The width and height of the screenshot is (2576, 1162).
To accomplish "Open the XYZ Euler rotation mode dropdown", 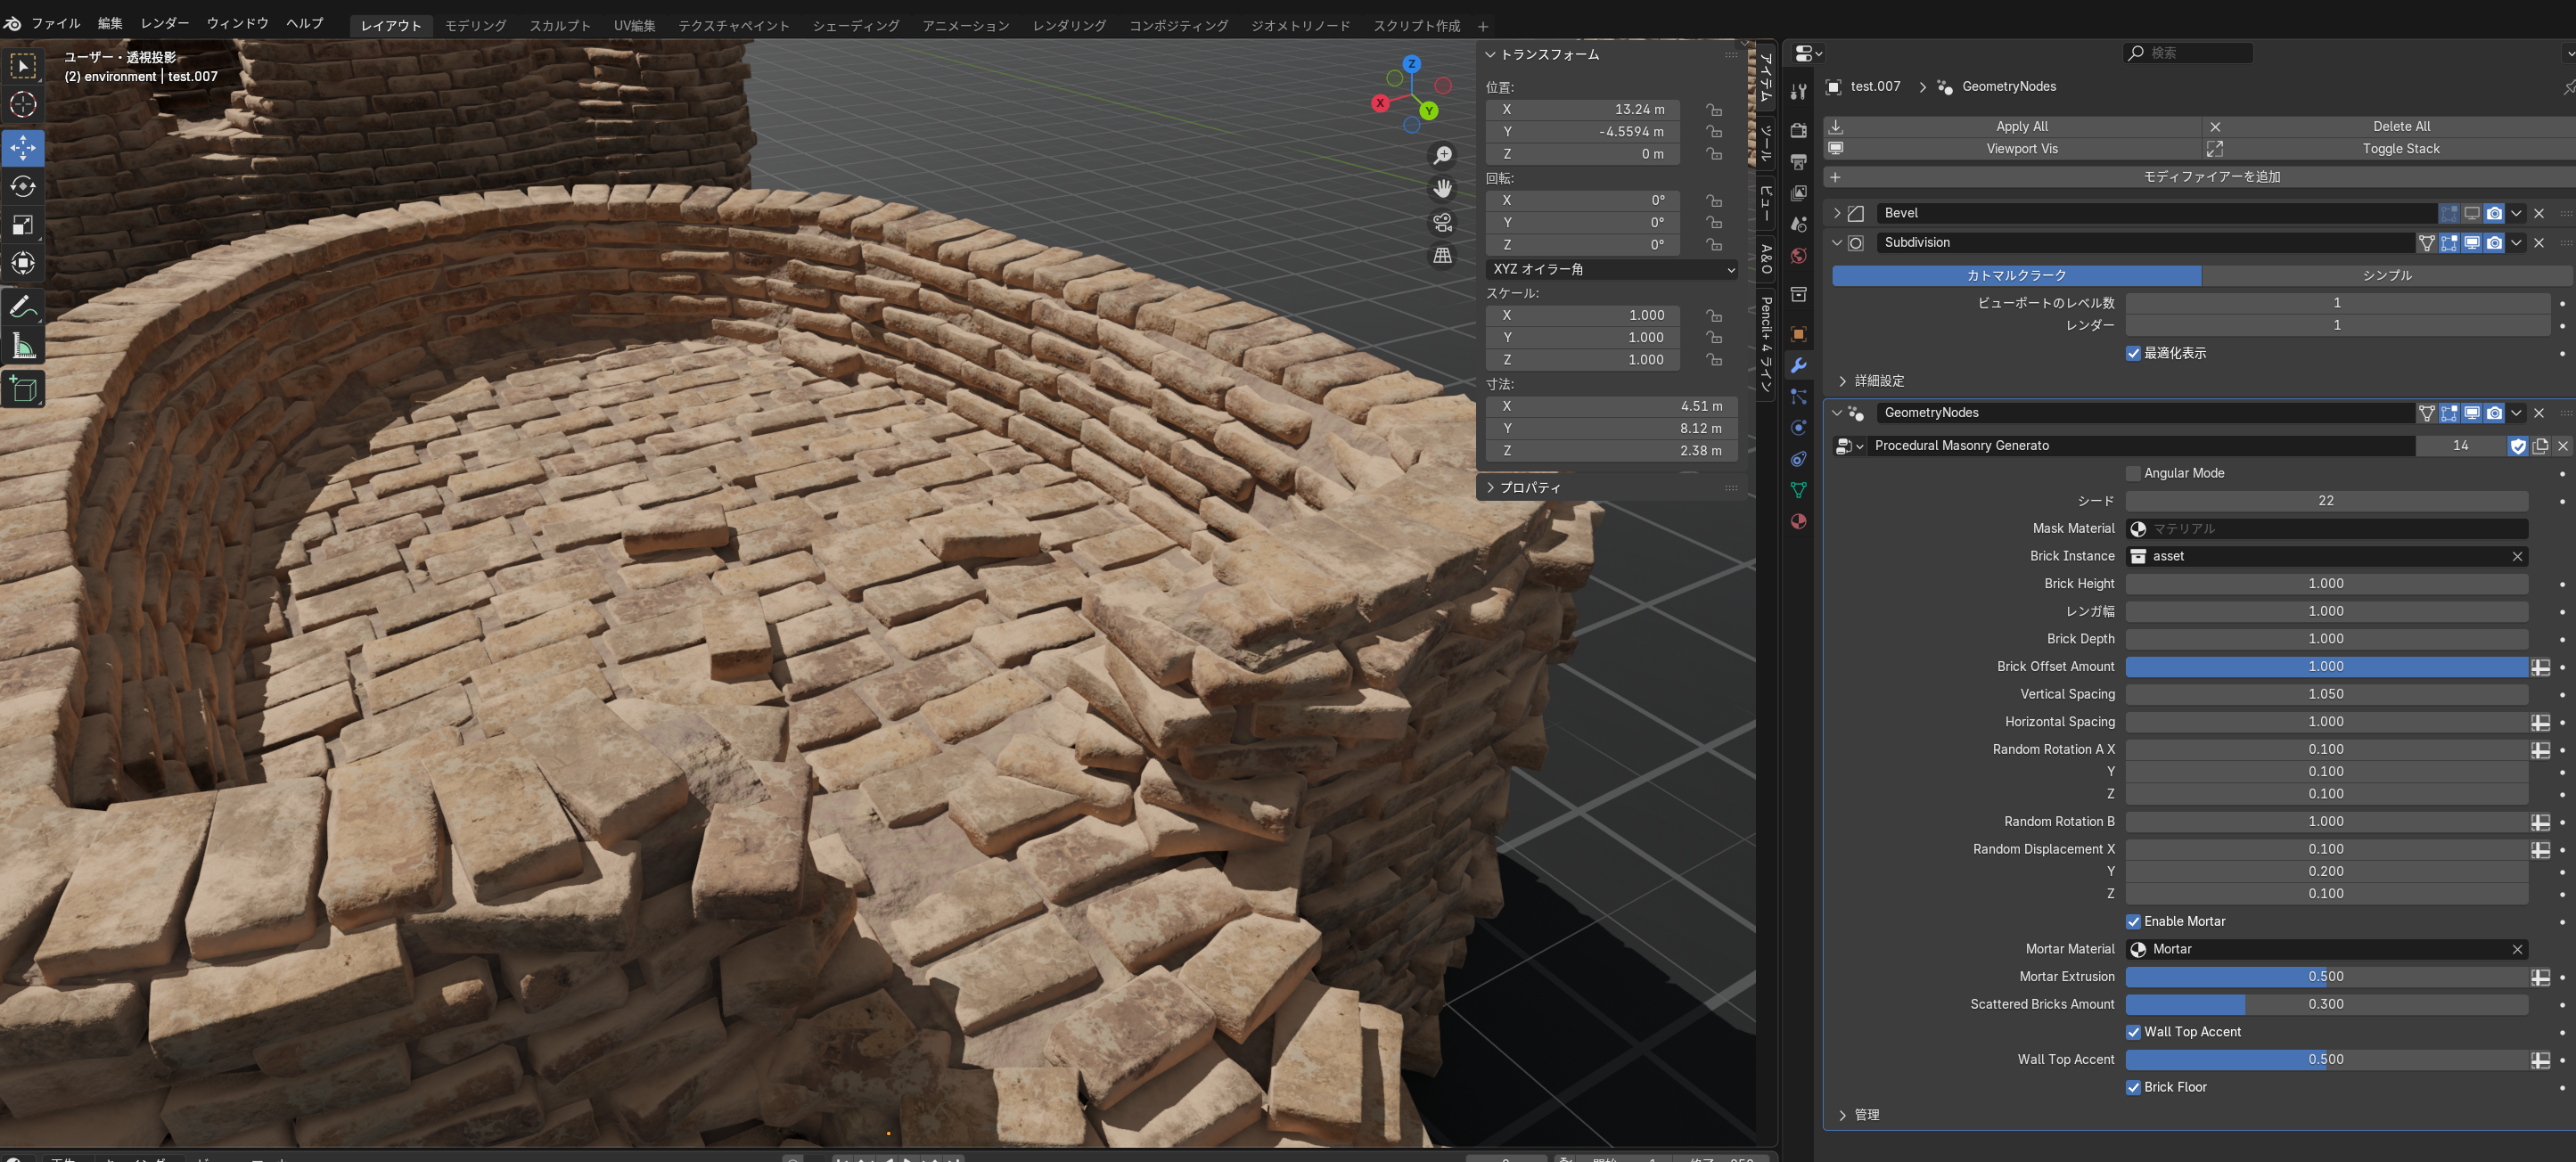I will pos(1612,269).
